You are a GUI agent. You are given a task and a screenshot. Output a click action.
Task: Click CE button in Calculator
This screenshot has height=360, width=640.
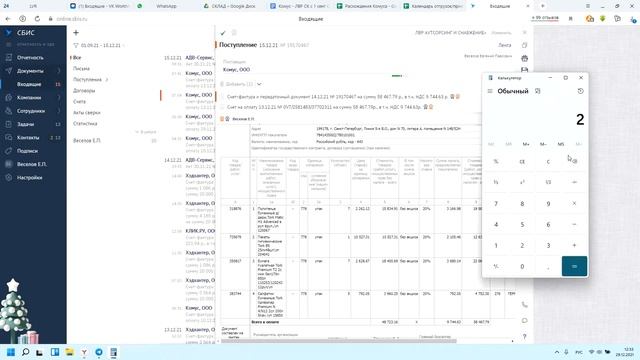[522, 162]
